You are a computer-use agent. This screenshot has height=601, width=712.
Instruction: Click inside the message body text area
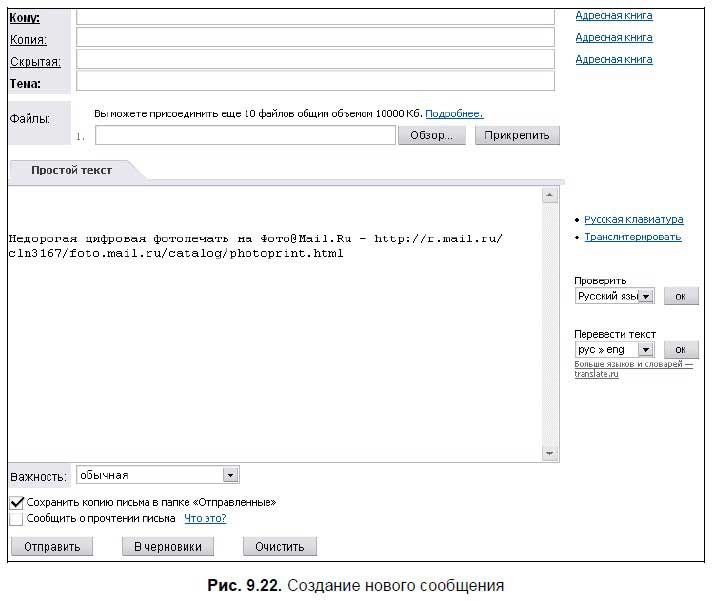point(275,324)
